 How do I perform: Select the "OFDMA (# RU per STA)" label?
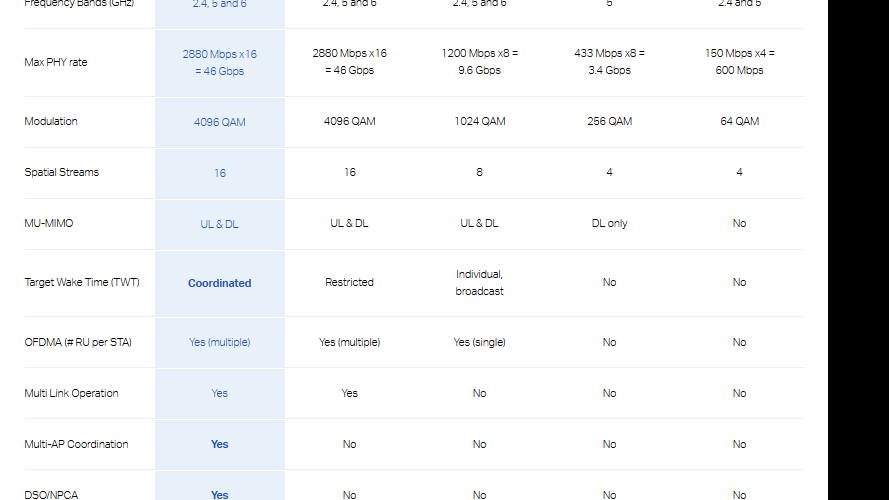[x=78, y=343]
